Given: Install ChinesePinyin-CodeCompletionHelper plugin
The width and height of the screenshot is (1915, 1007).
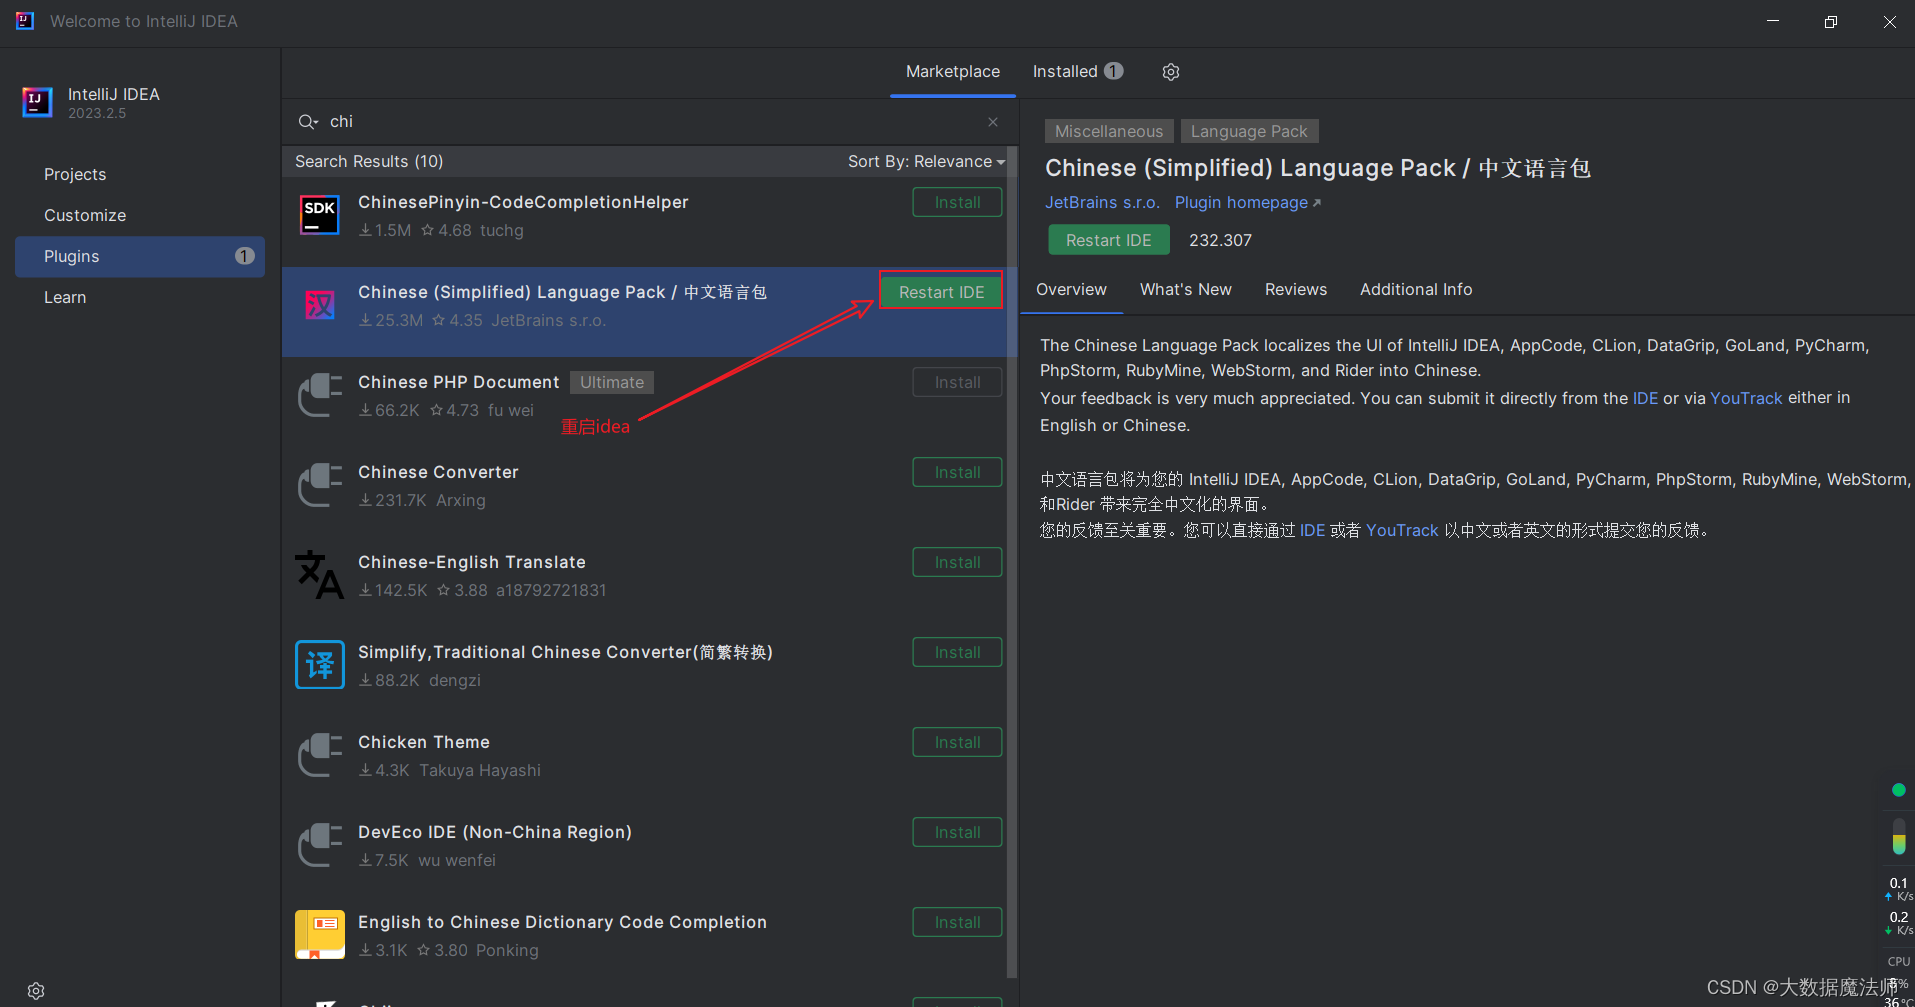Looking at the screenshot, I should click(957, 202).
